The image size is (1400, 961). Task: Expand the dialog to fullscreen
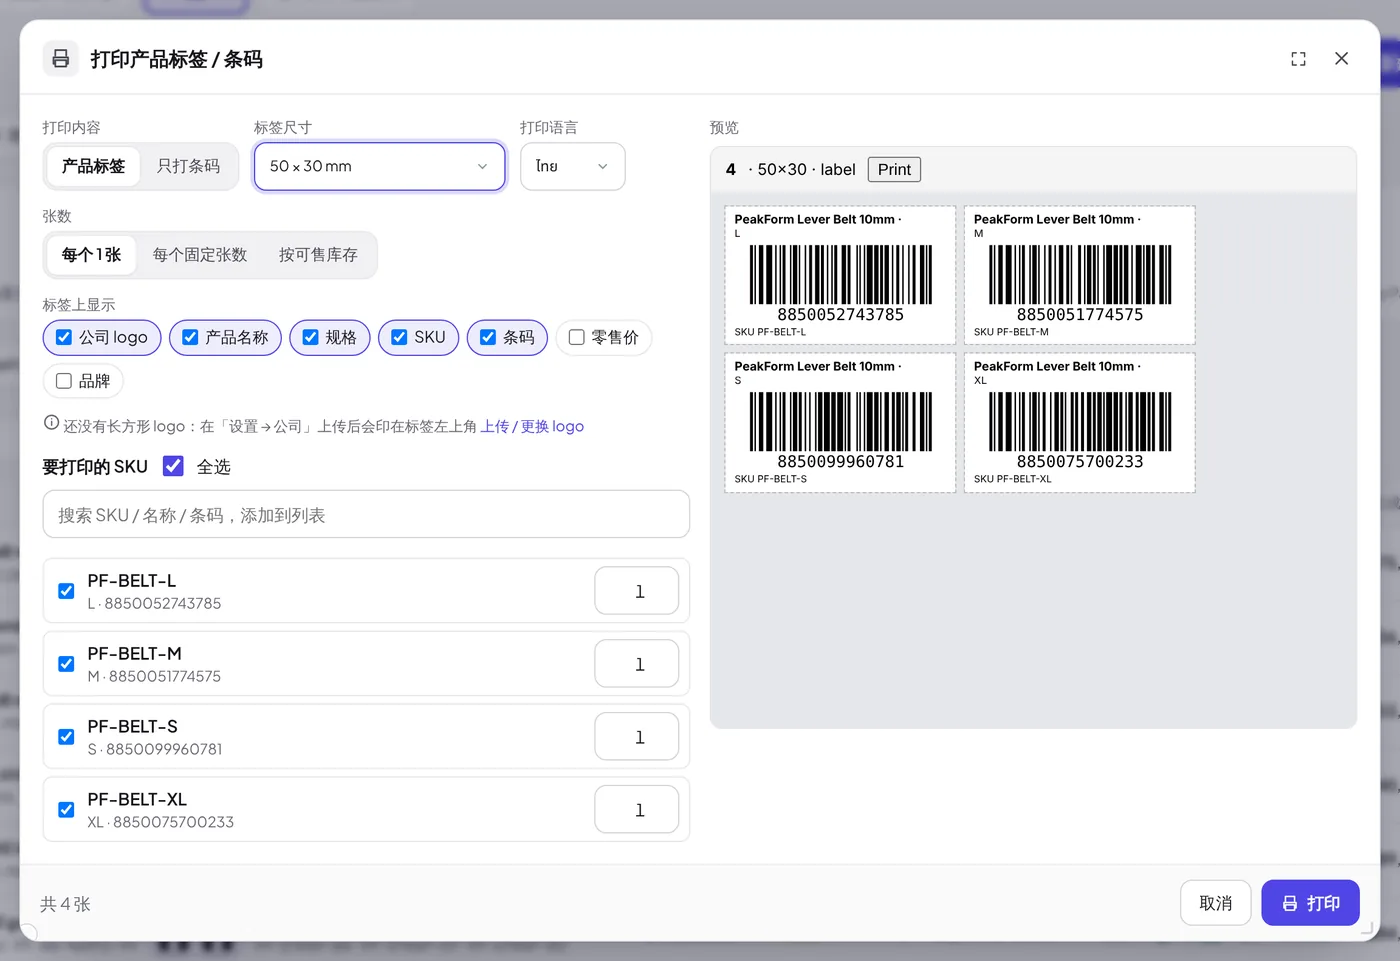pos(1298,59)
